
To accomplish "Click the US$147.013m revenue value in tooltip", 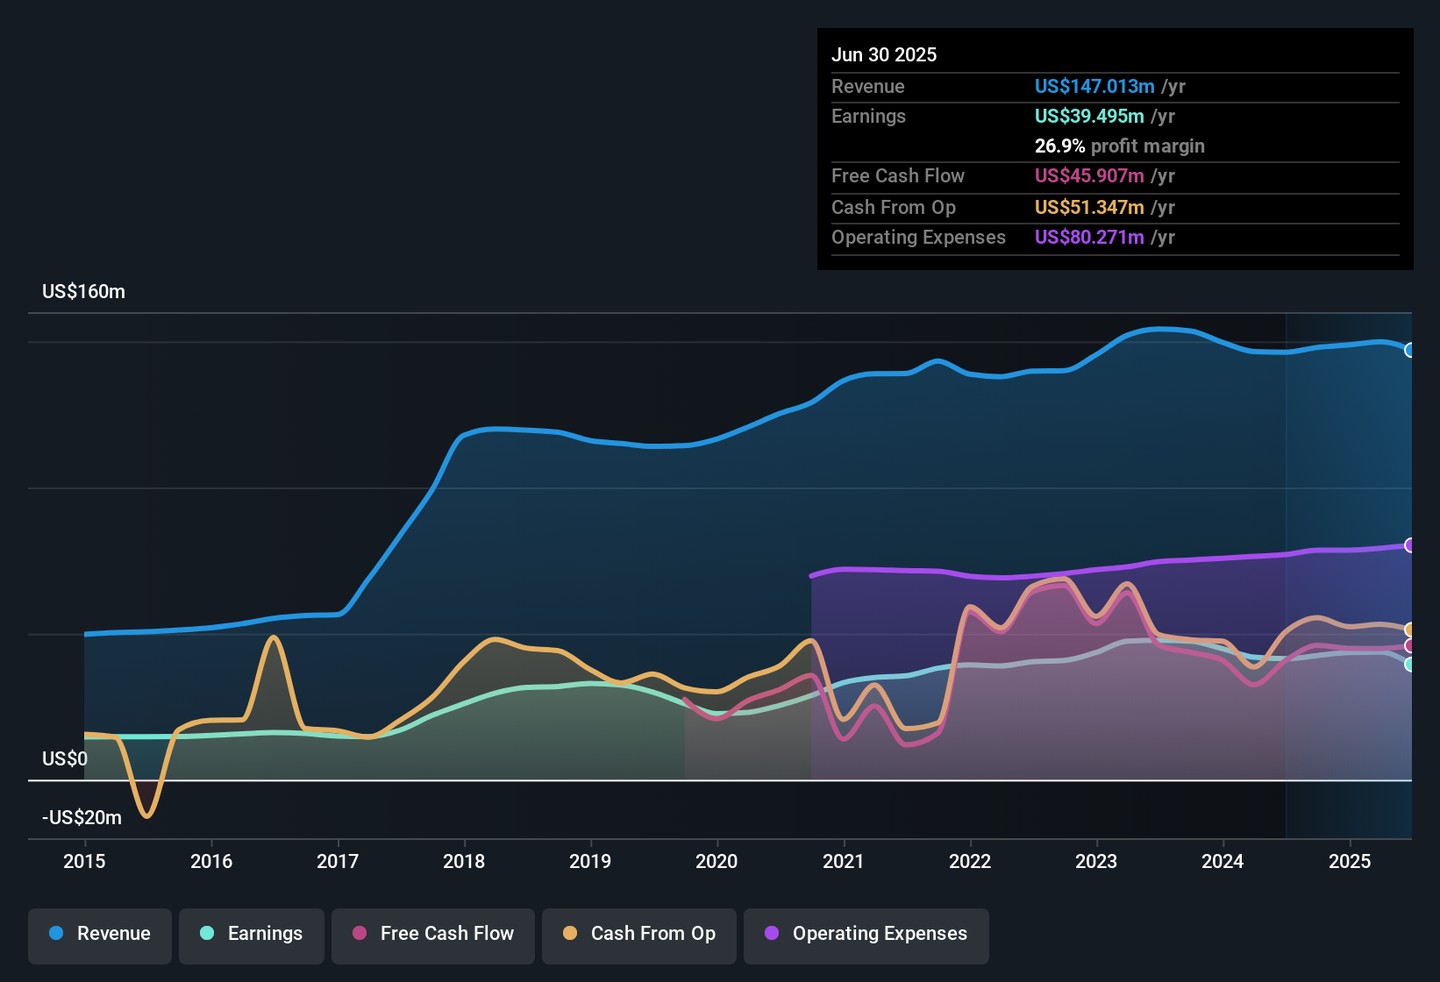I will [x=1094, y=87].
